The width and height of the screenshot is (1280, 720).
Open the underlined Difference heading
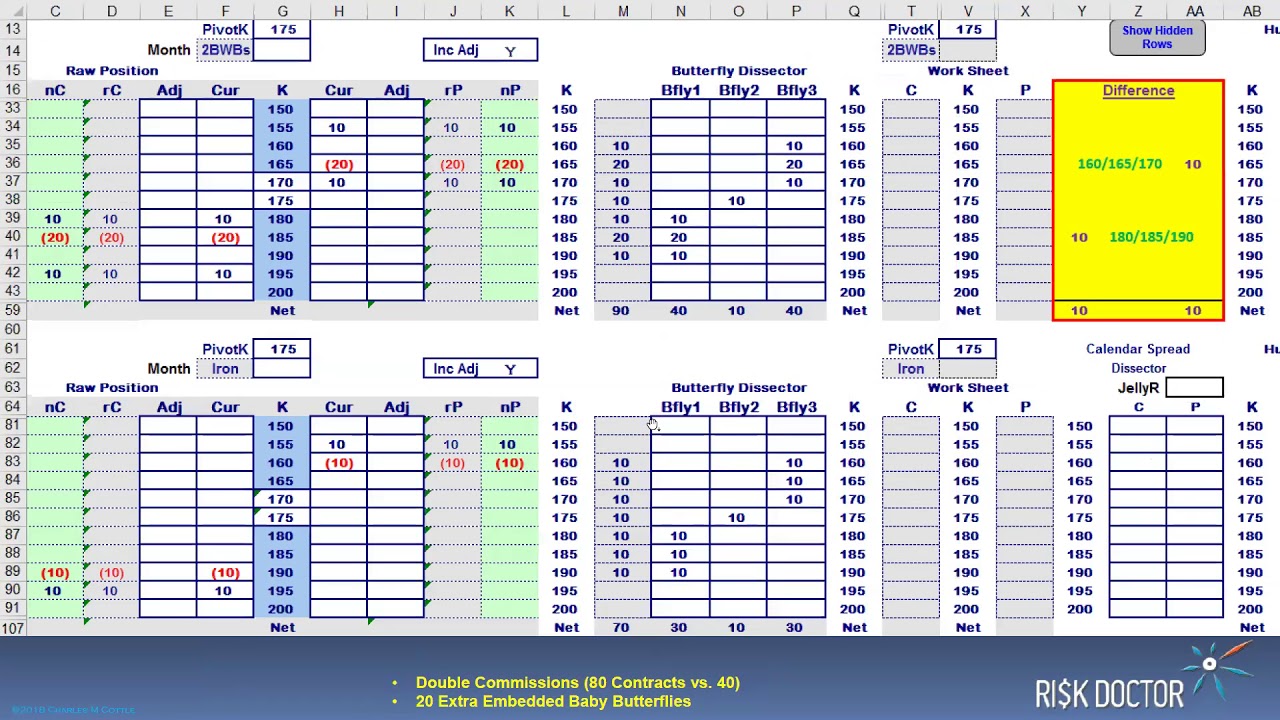1138,91
